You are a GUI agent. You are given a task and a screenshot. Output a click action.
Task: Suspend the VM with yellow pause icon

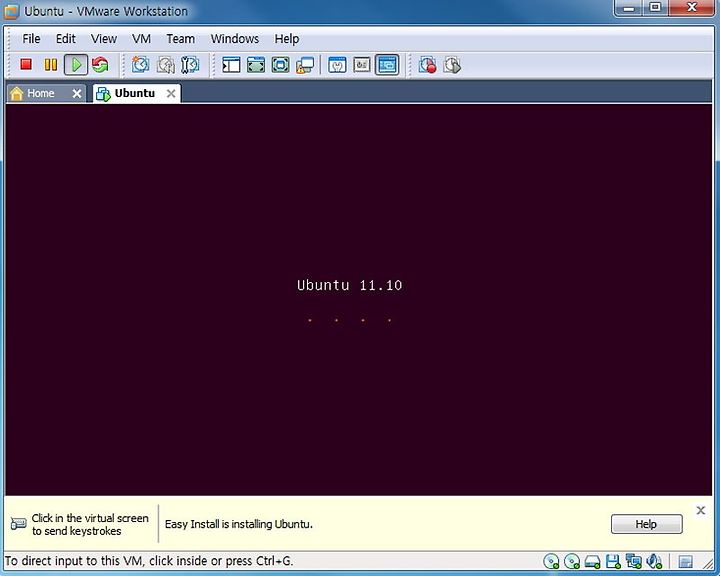(x=51, y=64)
